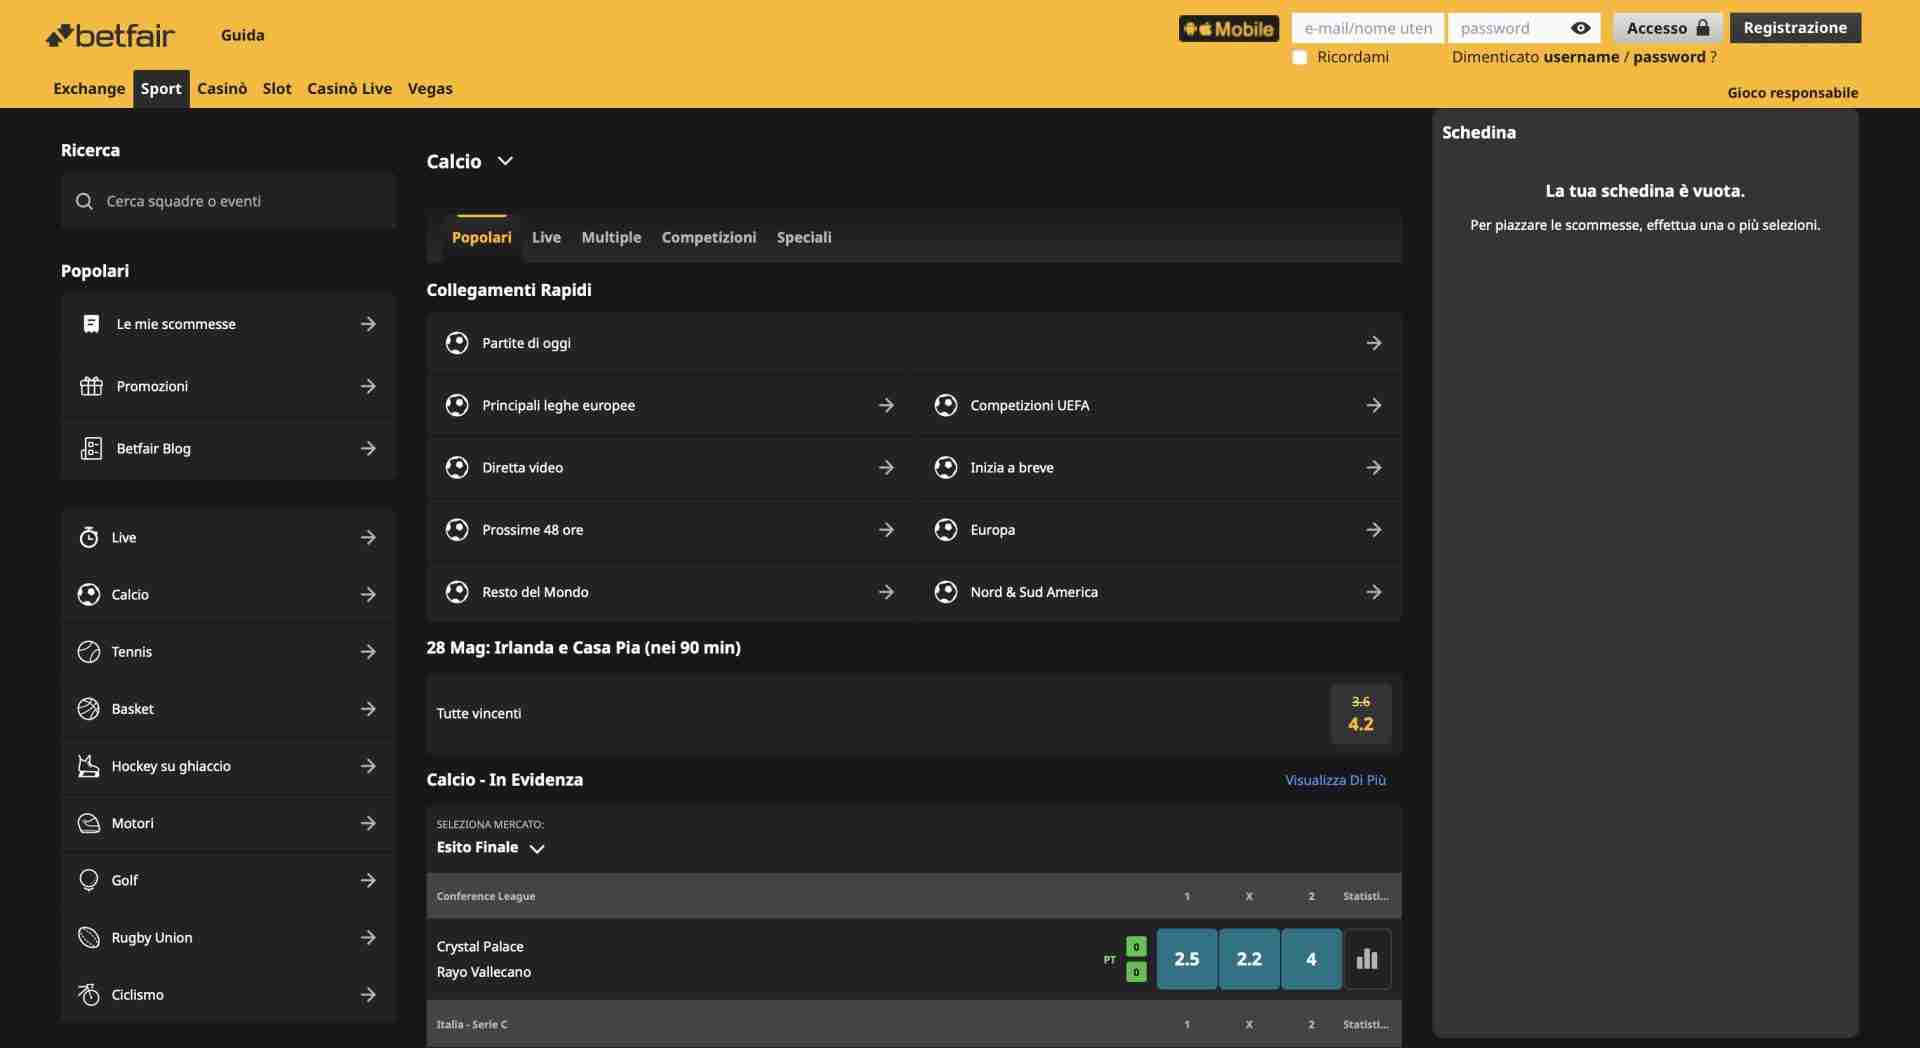Click the Live stopwatch icon in sidebar
Viewport: 1920px width, 1048px height.
click(89, 537)
